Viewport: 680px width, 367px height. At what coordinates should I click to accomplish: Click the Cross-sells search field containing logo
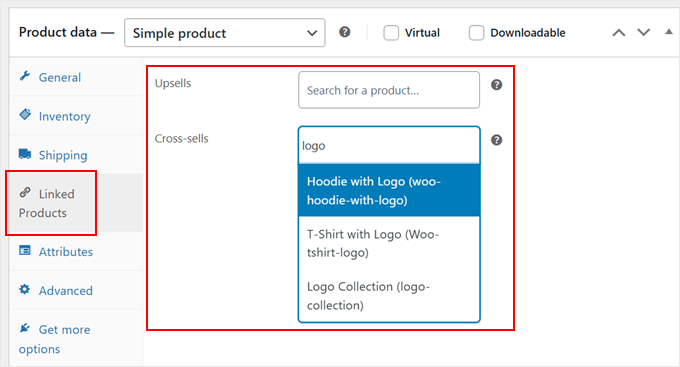pyautogui.click(x=389, y=145)
